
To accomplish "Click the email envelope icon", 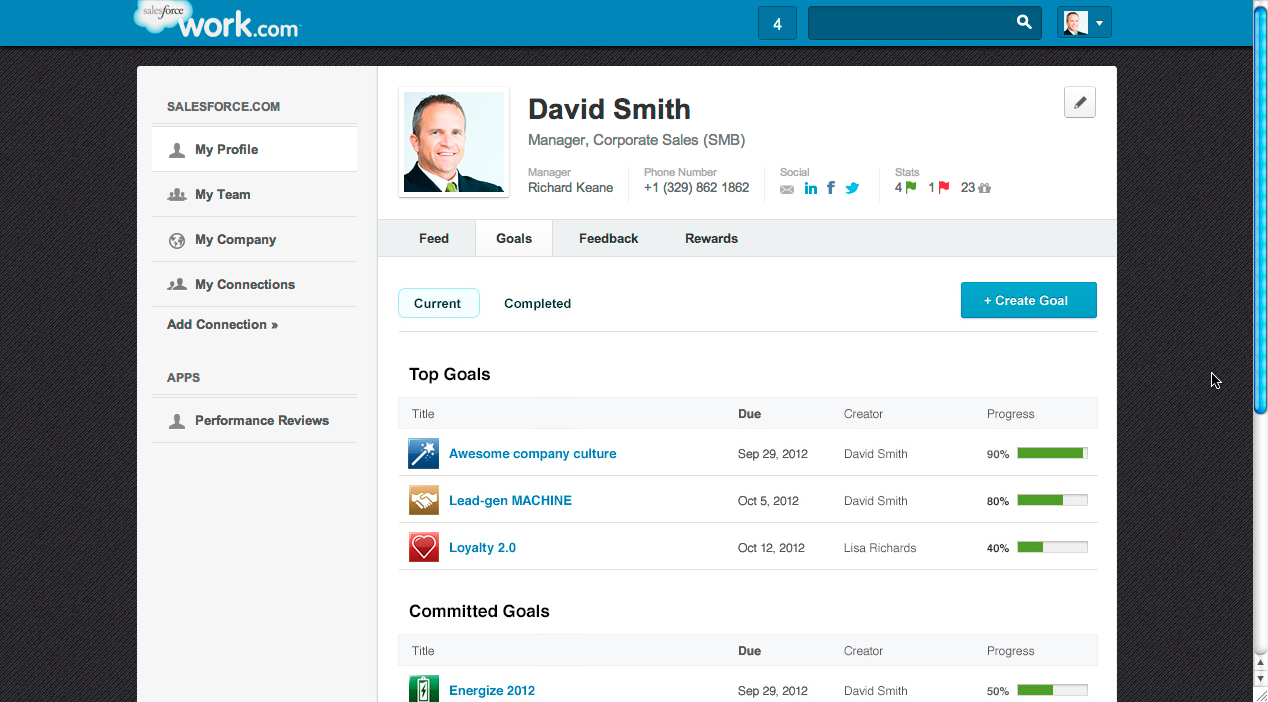I will (x=787, y=188).
